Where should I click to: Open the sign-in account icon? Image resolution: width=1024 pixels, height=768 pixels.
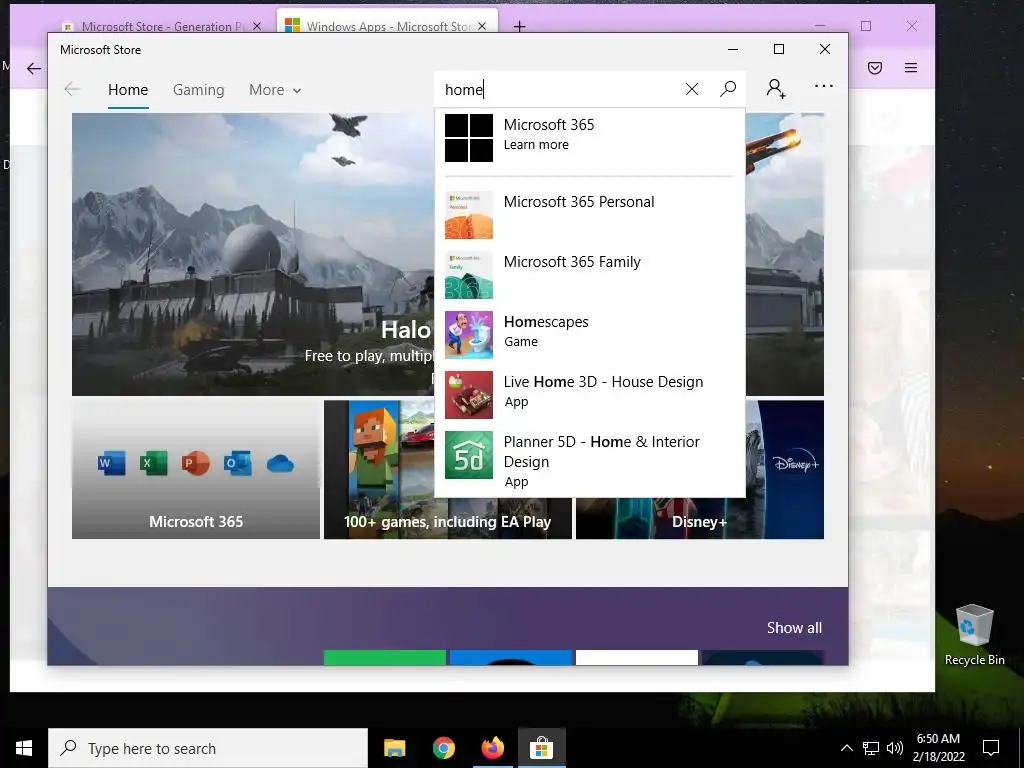click(x=776, y=88)
